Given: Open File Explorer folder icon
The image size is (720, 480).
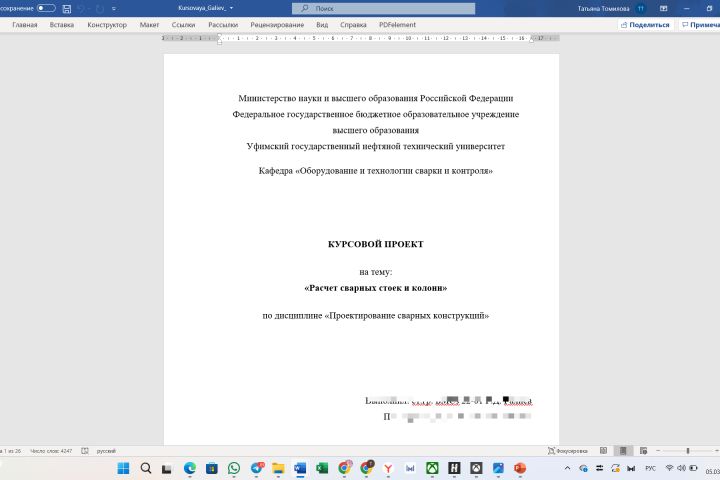Looking at the screenshot, I should tap(278, 468).
